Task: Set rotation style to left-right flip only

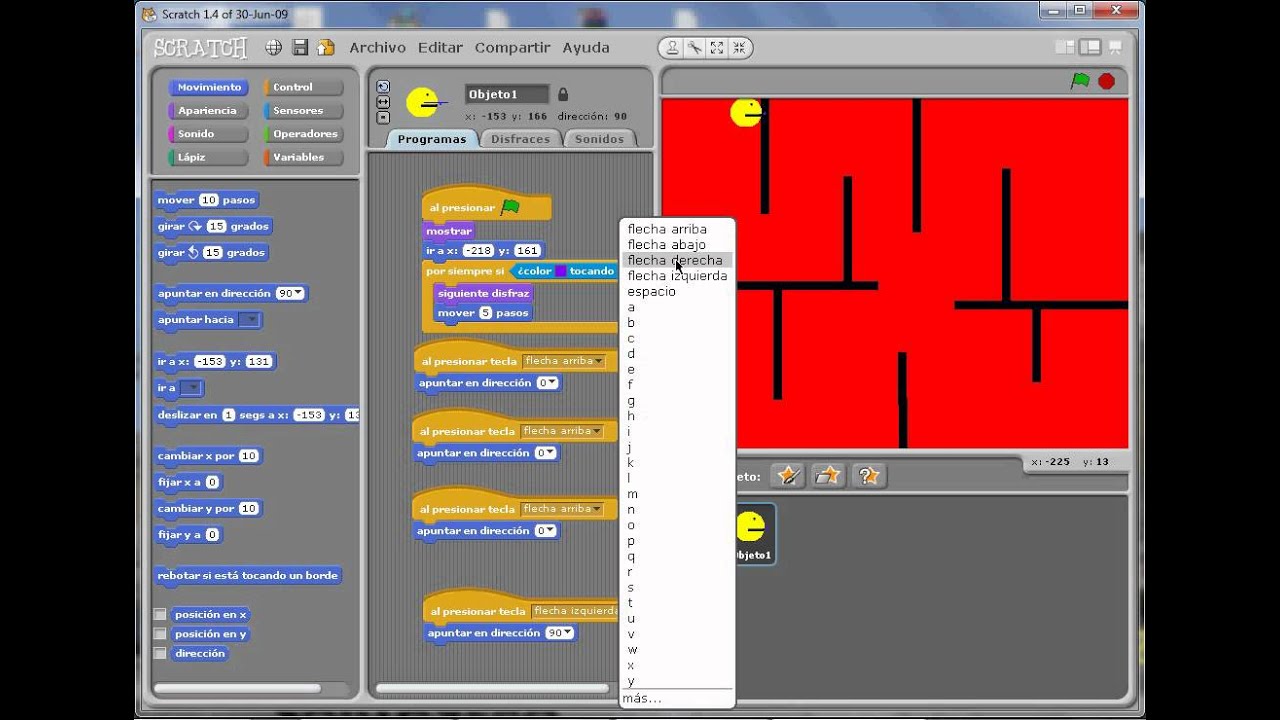Action: (383, 102)
